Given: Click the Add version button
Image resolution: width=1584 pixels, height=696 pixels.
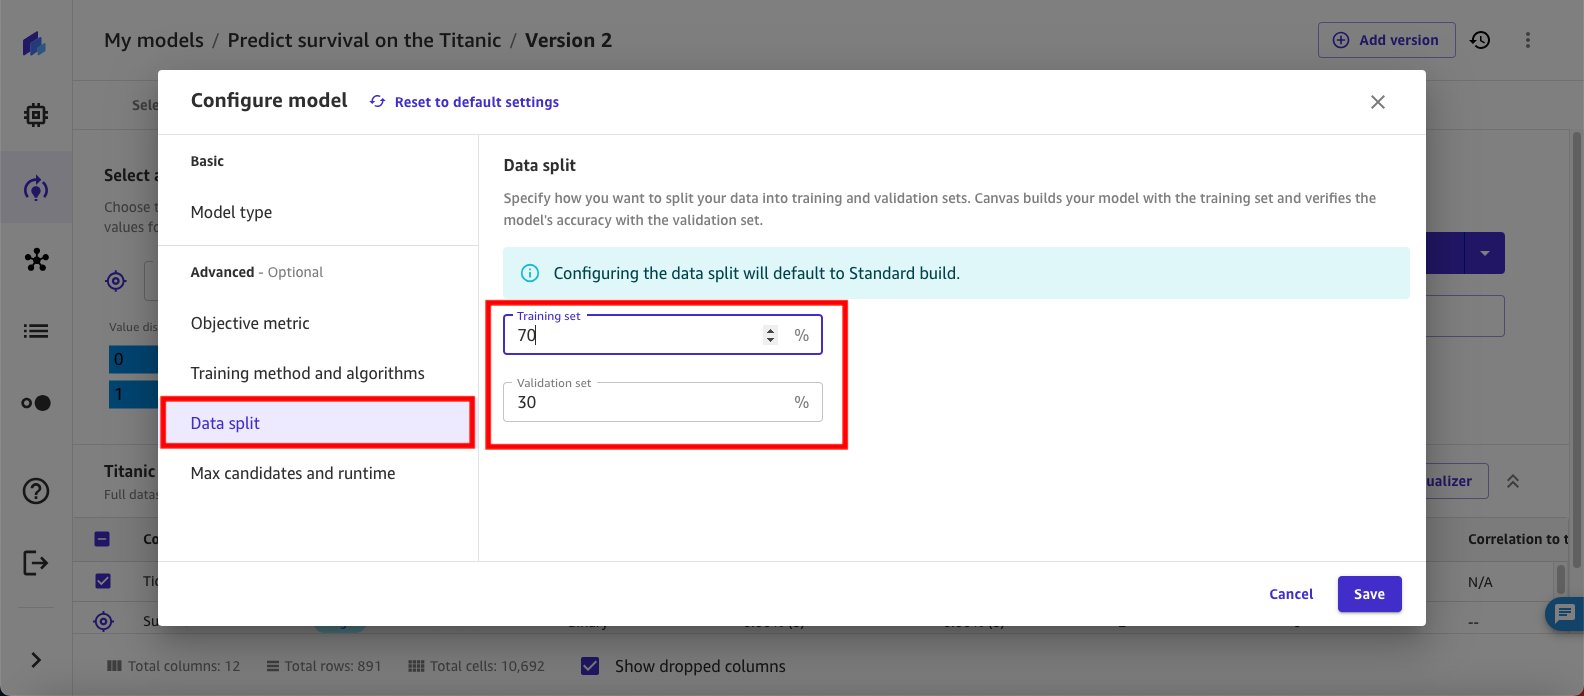Looking at the screenshot, I should 1386,40.
